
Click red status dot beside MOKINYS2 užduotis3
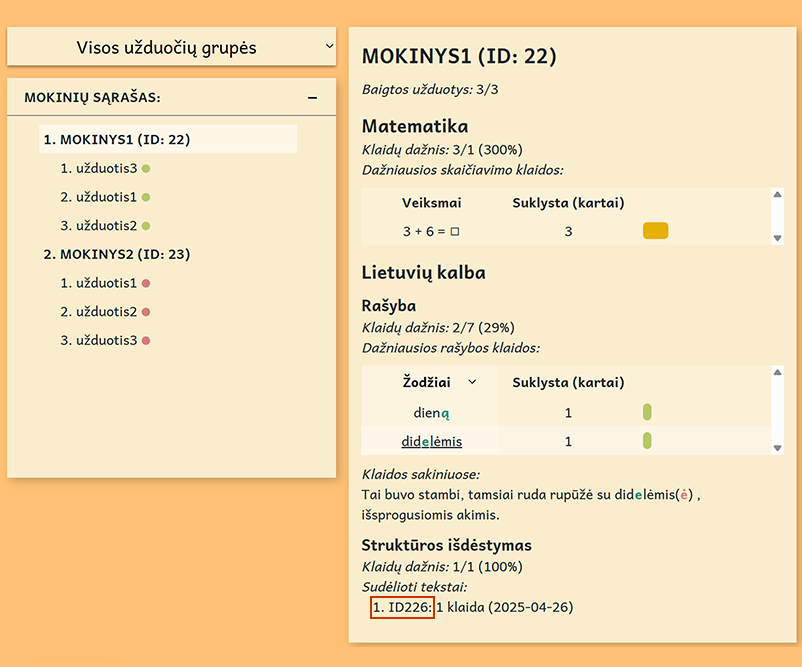146,341
